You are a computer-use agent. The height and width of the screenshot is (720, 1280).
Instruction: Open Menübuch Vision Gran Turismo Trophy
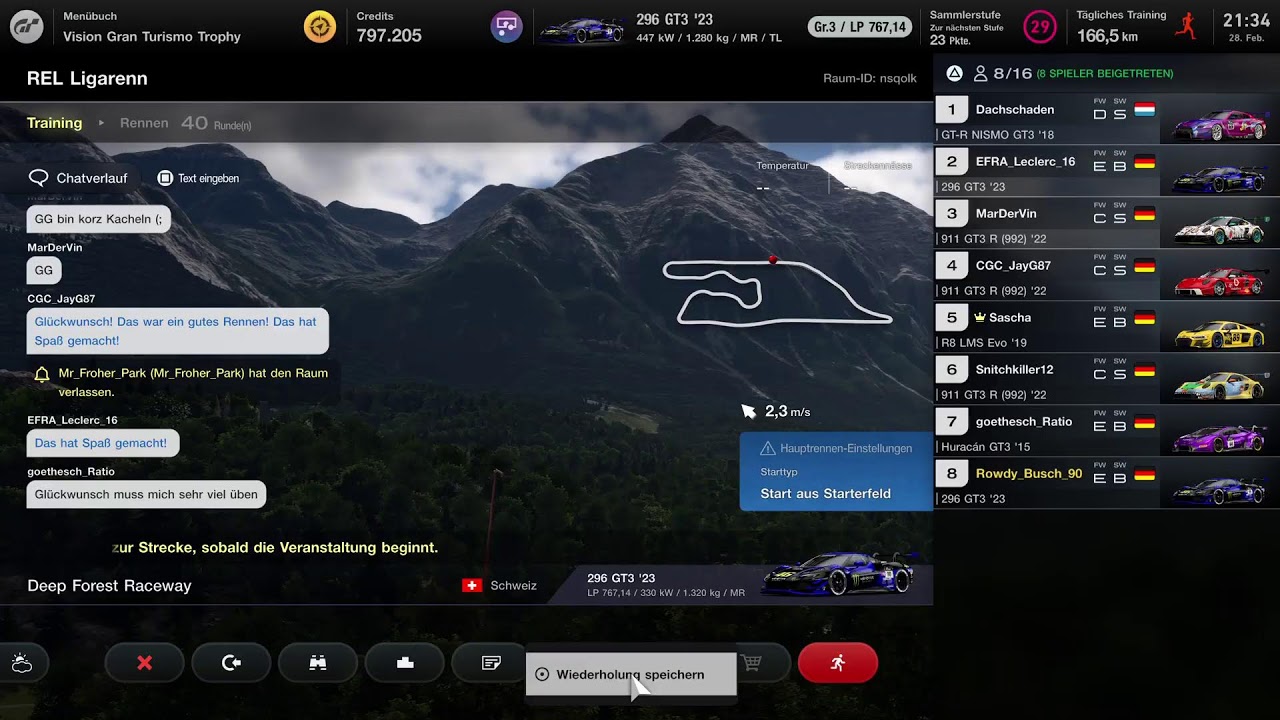[x=152, y=27]
